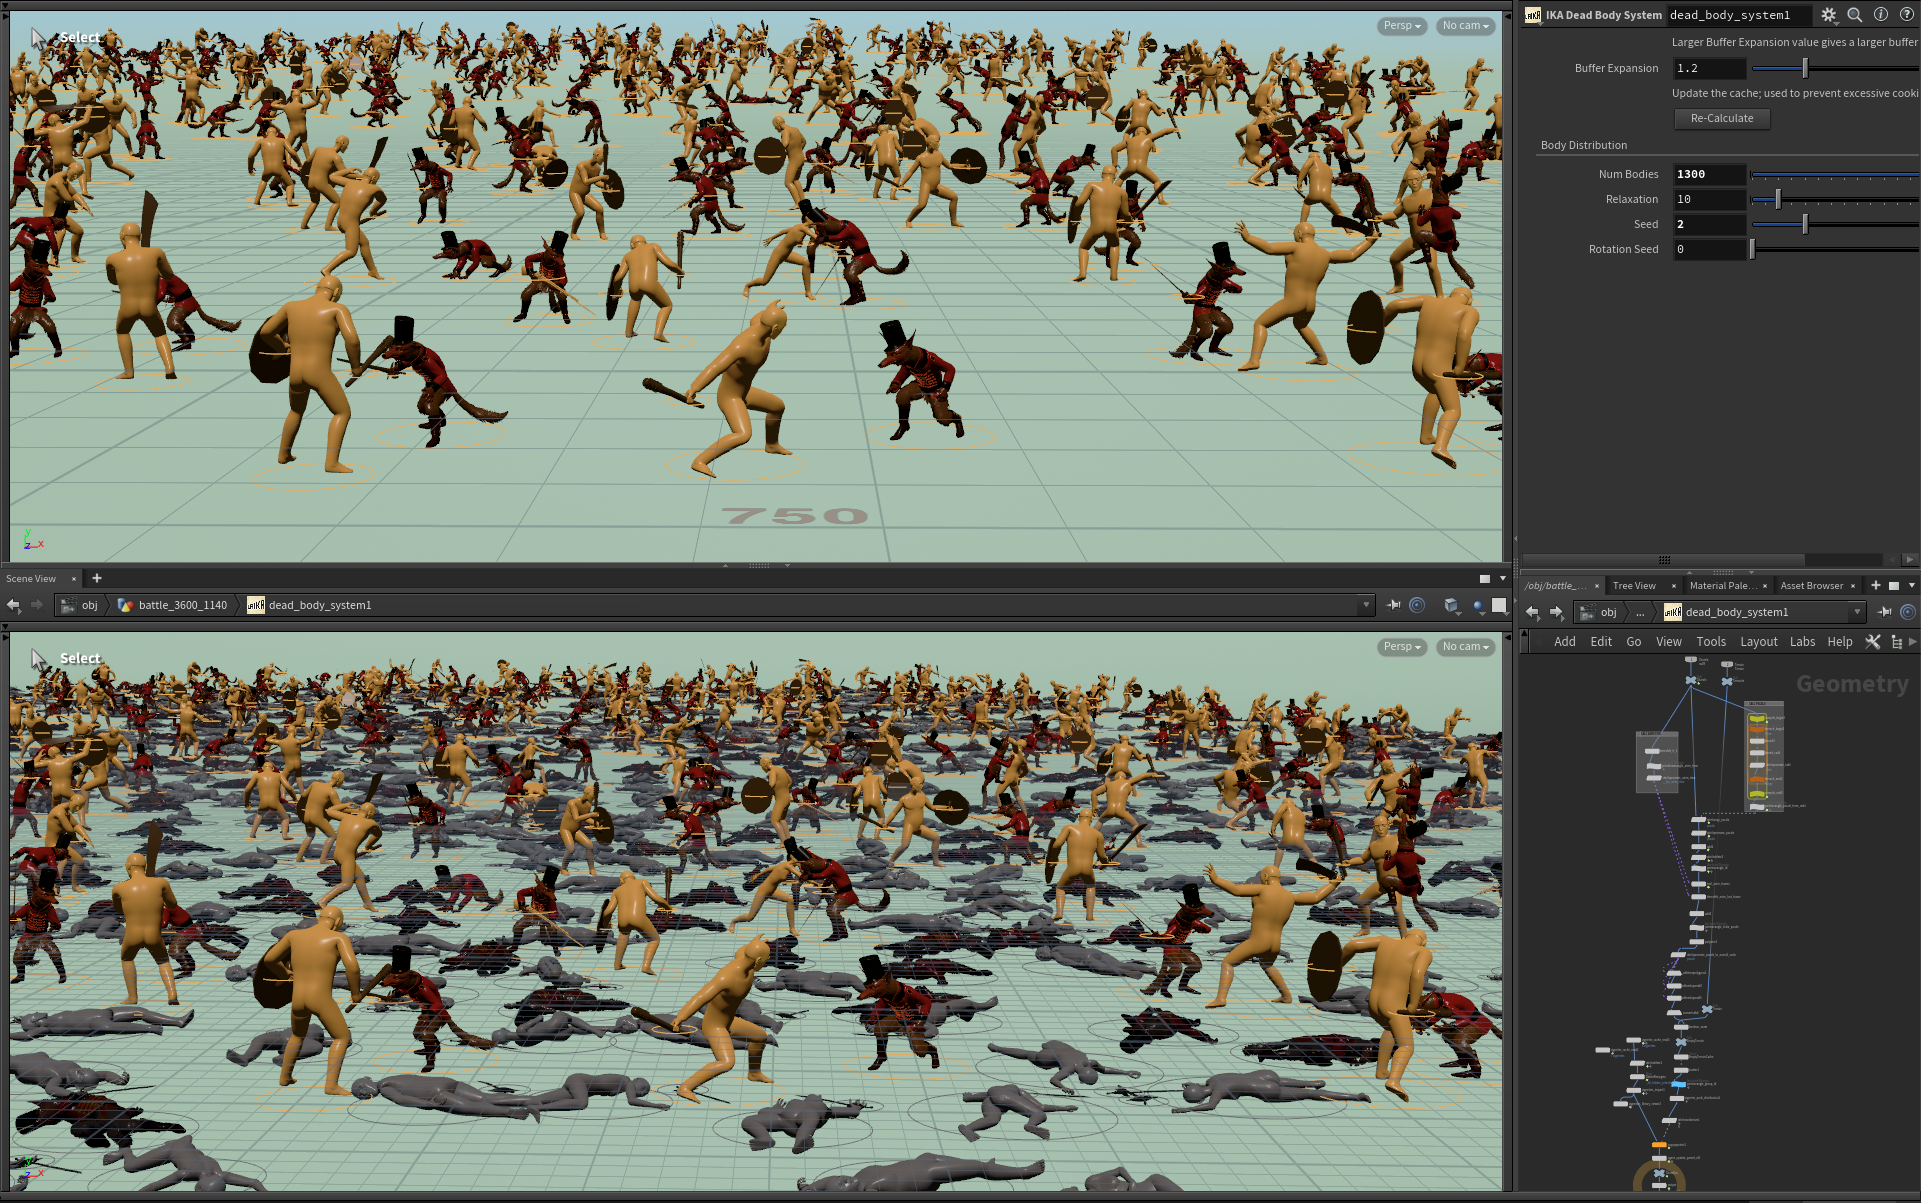This screenshot has height=1203, width=1921.
Task: Toggle pin on the network editor pane
Action: (x=1885, y=612)
